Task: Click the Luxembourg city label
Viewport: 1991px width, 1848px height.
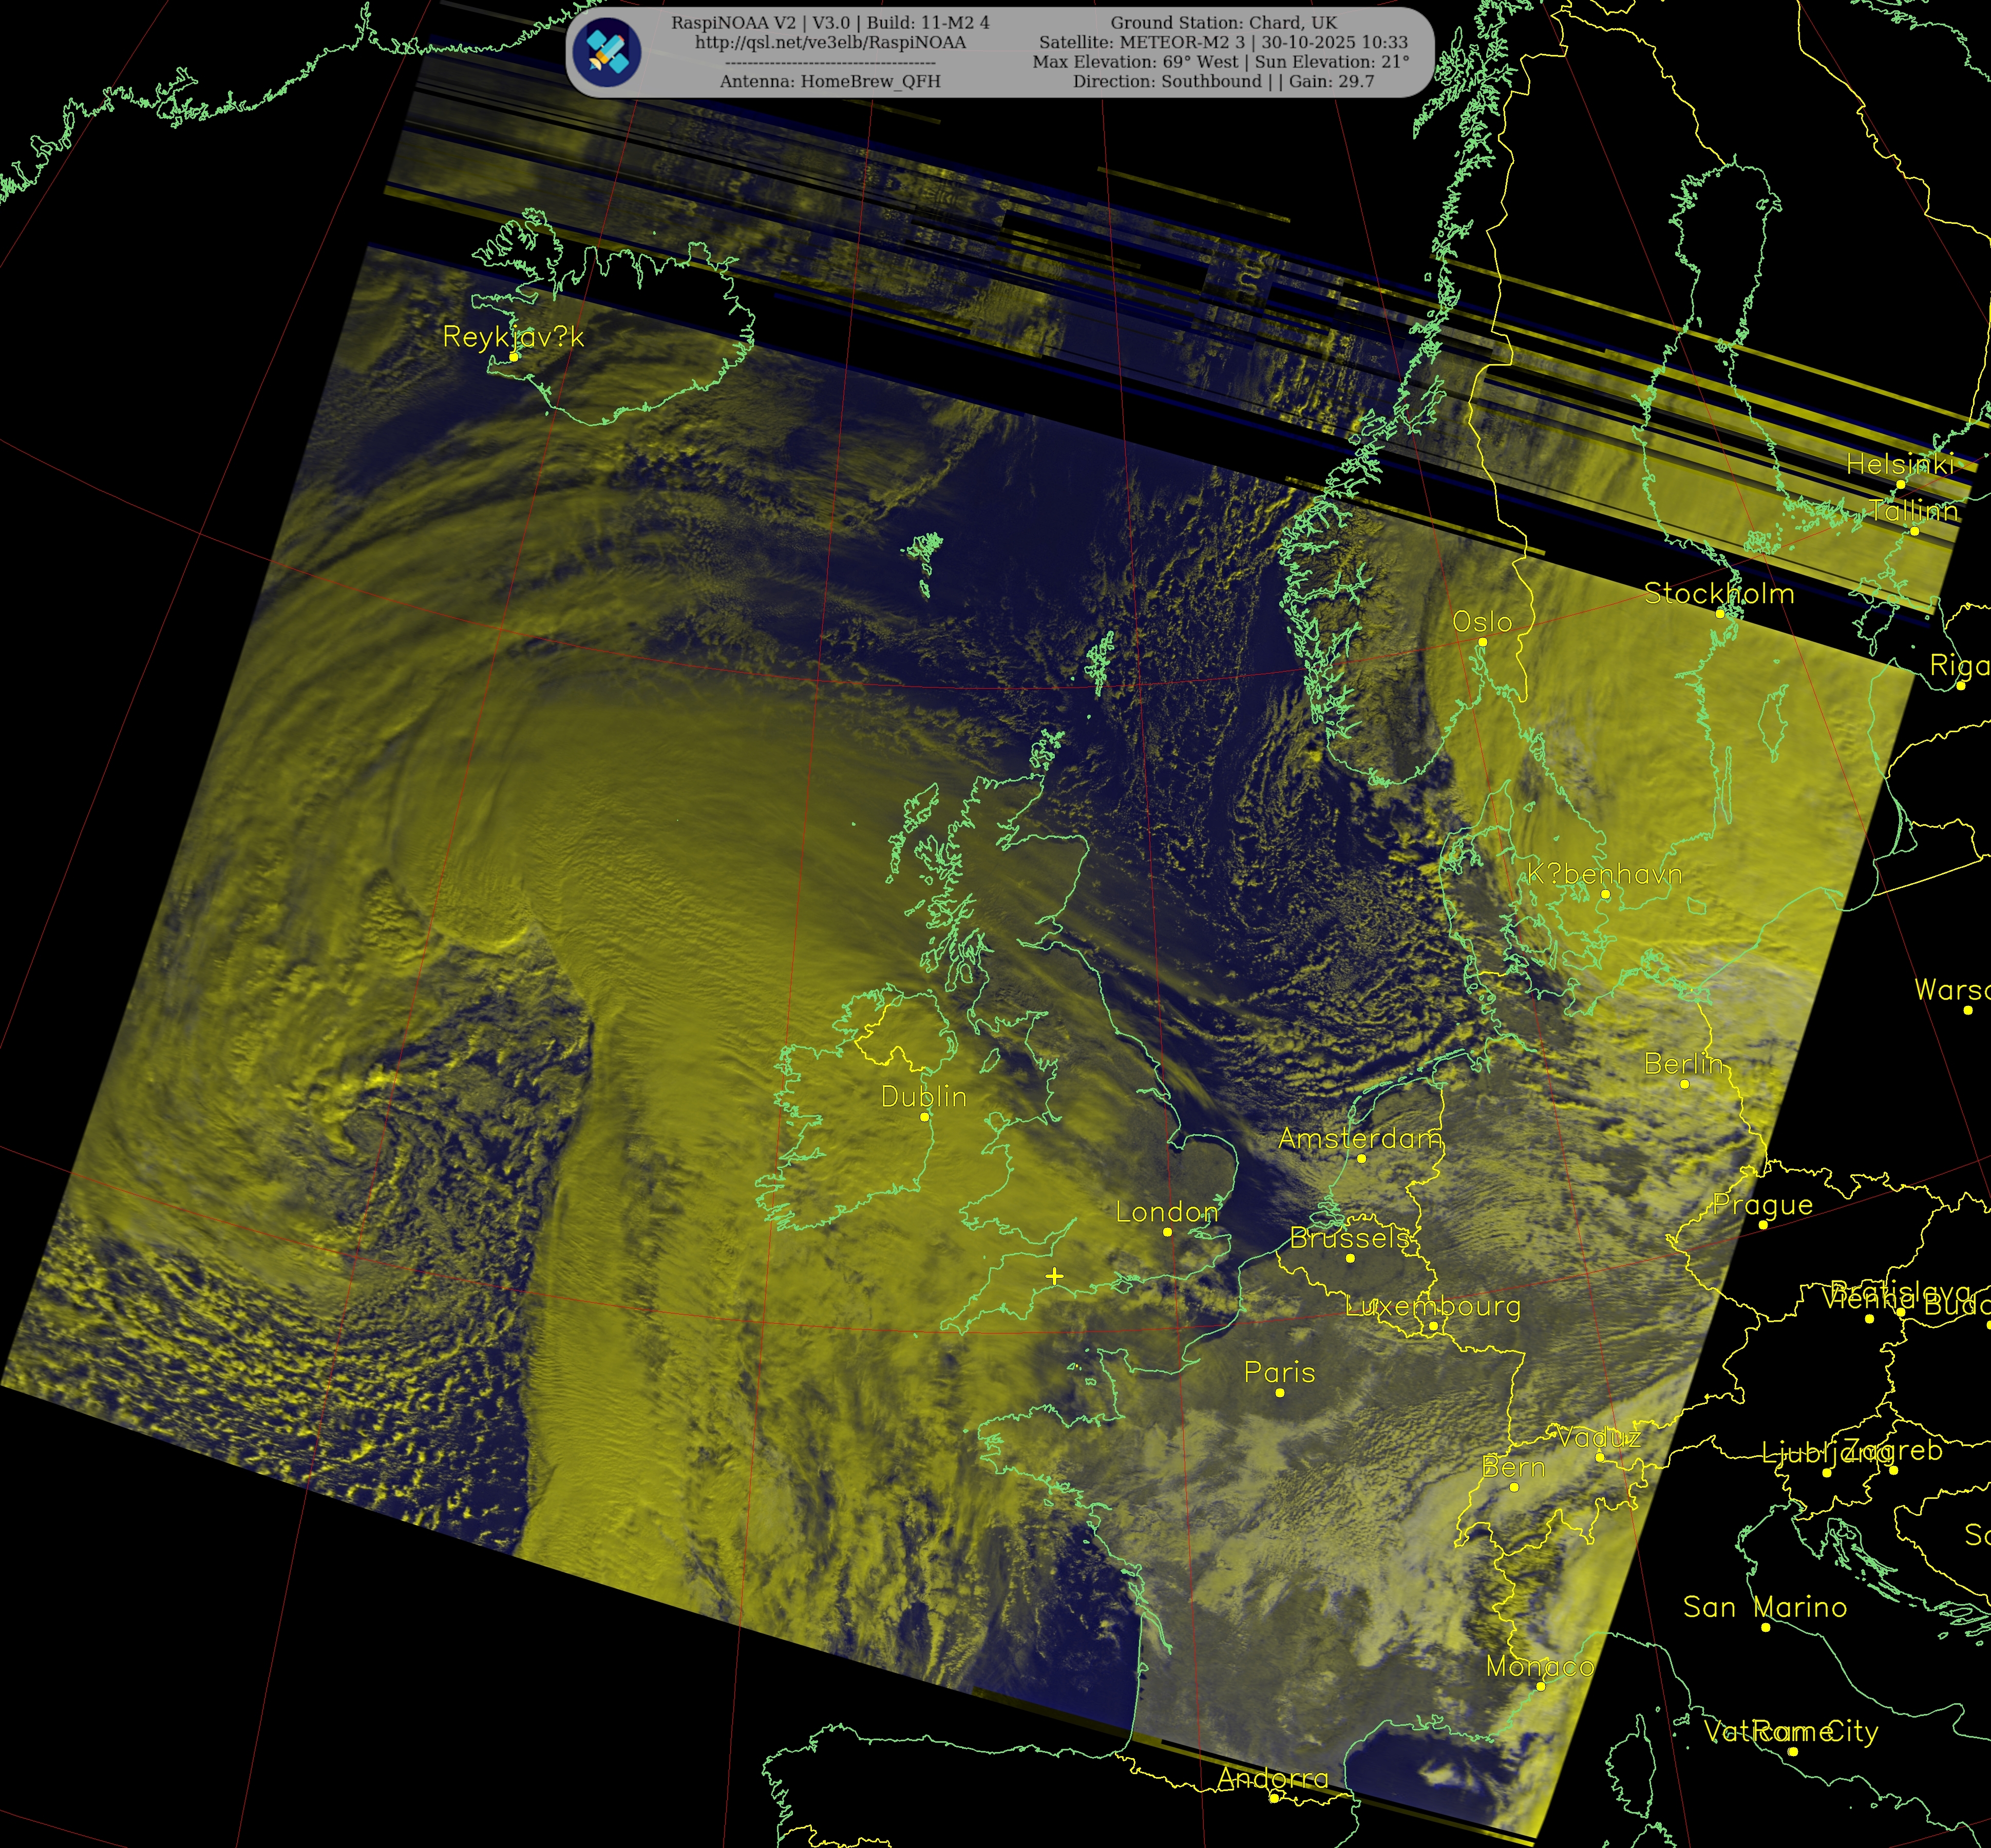Action: click(1432, 1306)
